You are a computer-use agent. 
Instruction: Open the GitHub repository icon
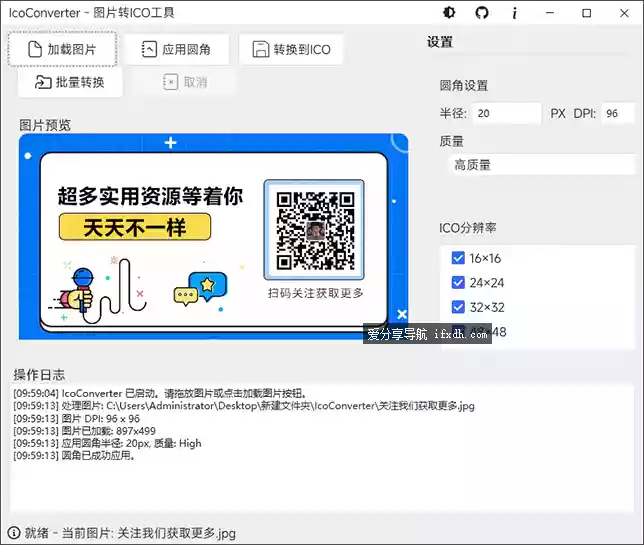482,13
